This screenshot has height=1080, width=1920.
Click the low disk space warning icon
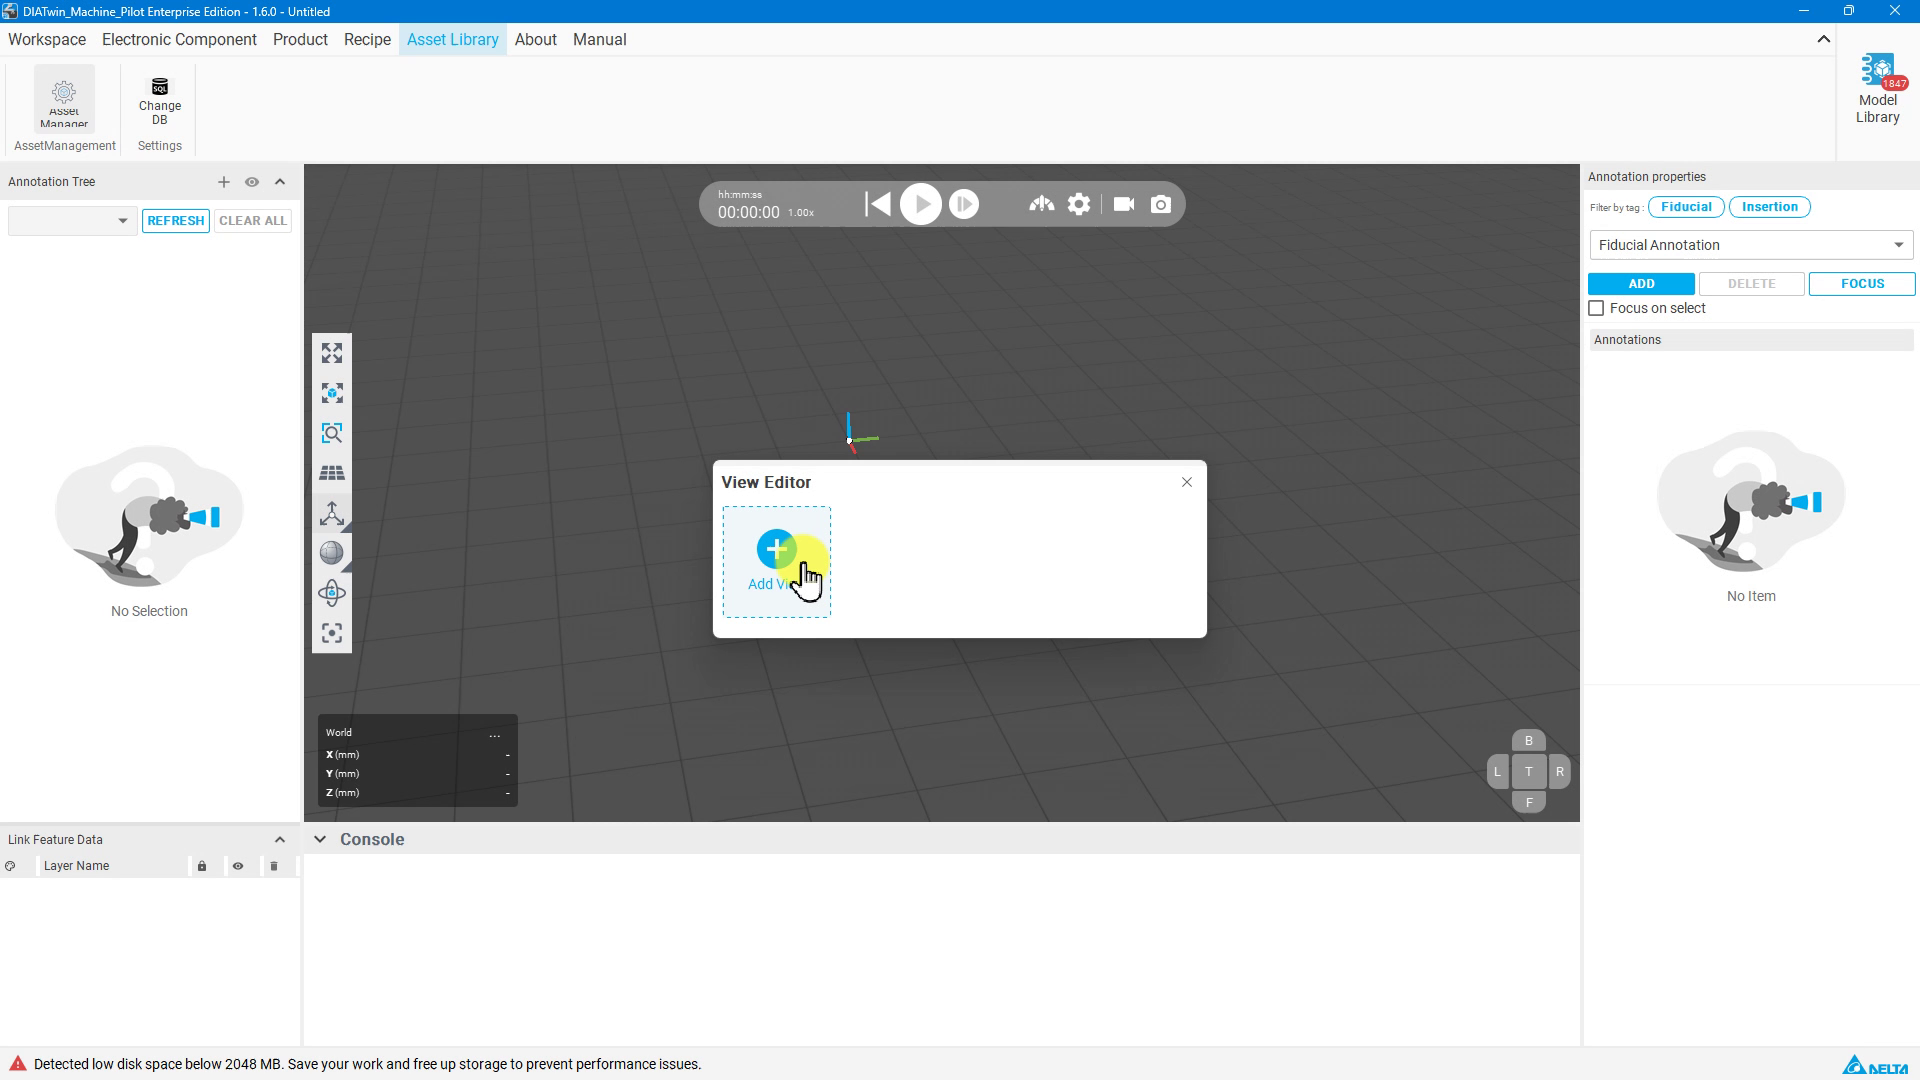pyautogui.click(x=17, y=1063)
